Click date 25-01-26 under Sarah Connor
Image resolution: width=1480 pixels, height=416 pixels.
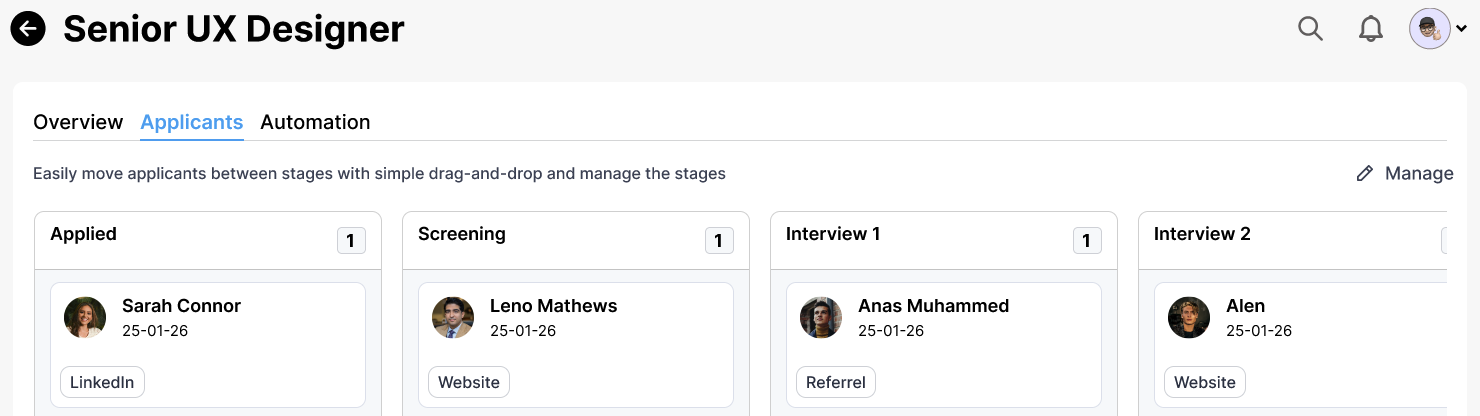click(155, 331)
